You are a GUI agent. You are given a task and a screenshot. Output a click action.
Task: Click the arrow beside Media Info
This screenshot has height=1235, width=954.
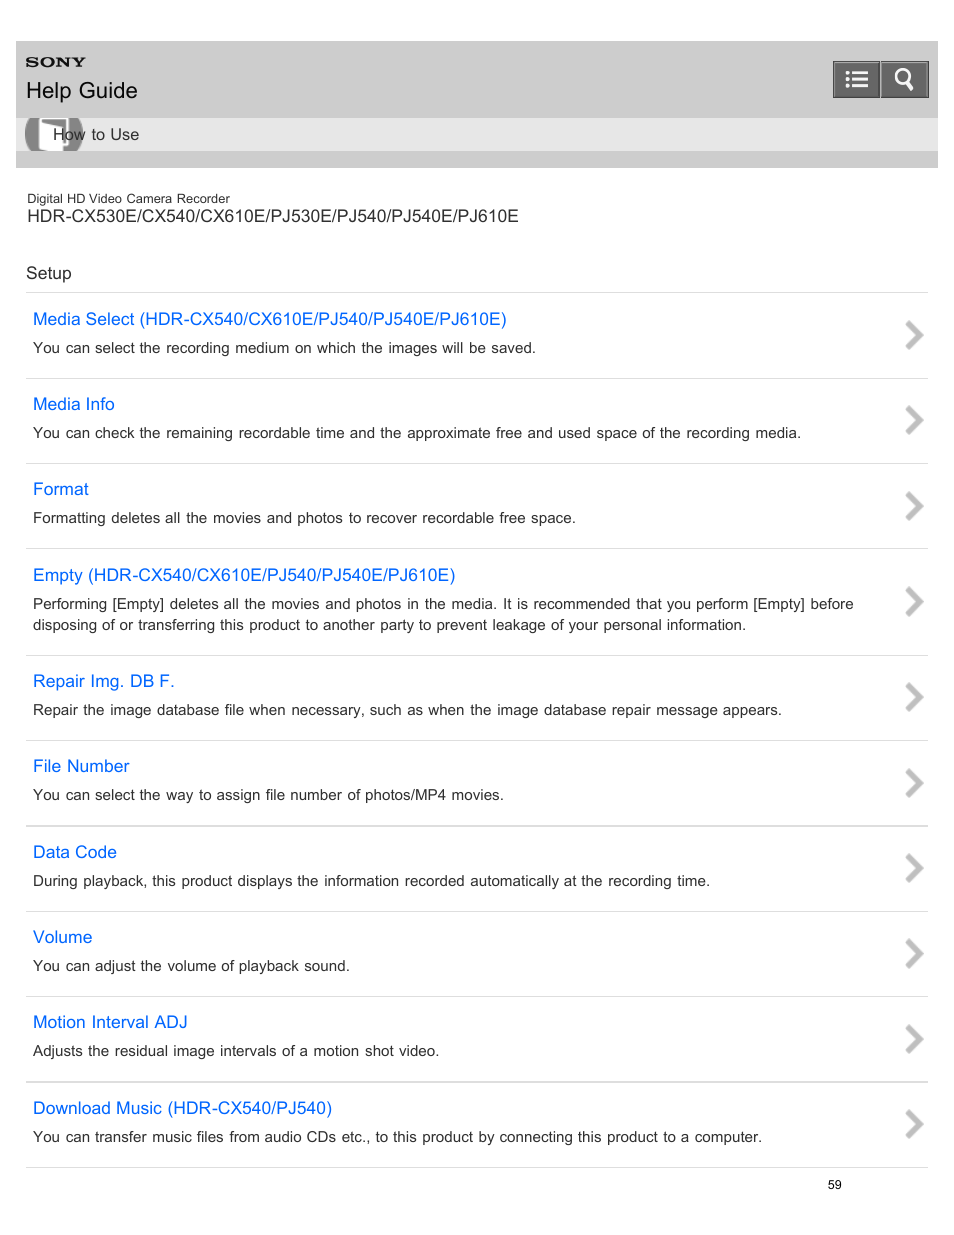click(x=913, y=420)
